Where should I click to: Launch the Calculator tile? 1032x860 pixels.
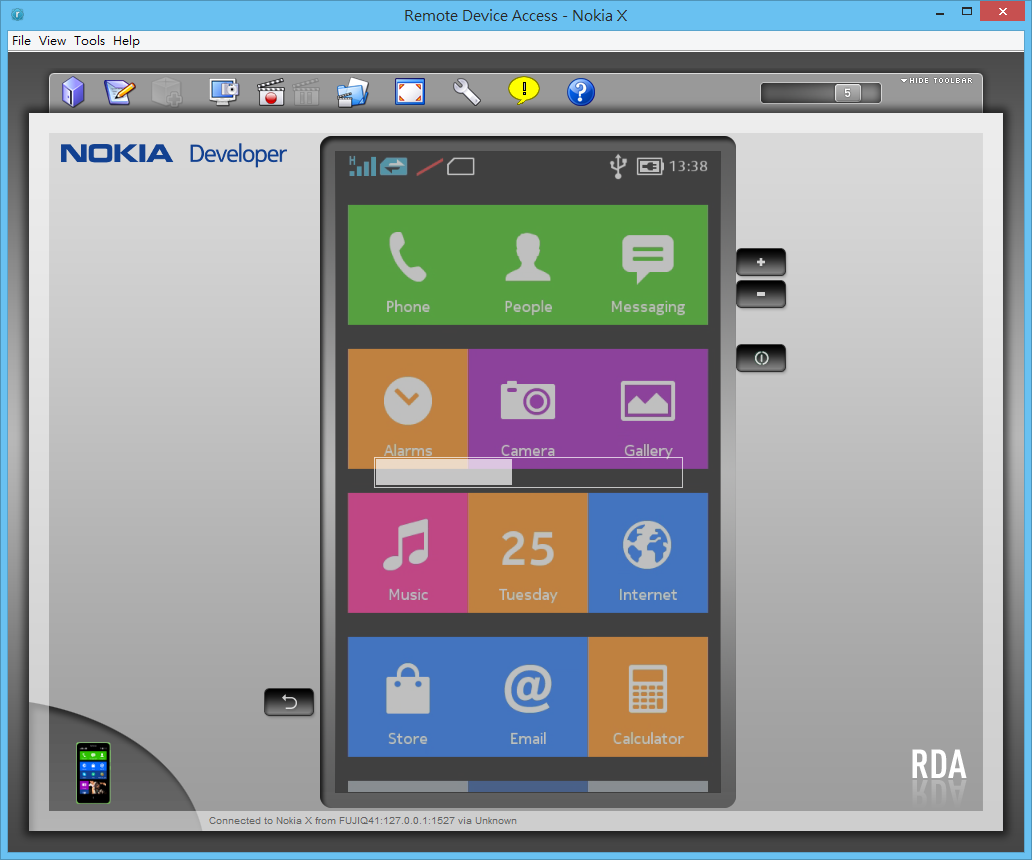click(x=648, y=697)
